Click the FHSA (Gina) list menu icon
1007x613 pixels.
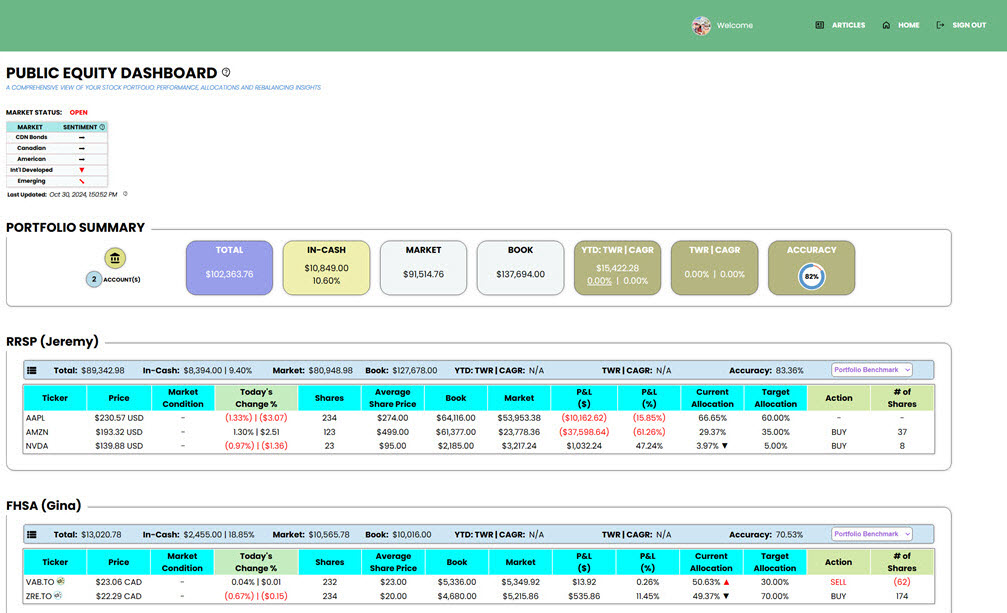tap(32, 535)
